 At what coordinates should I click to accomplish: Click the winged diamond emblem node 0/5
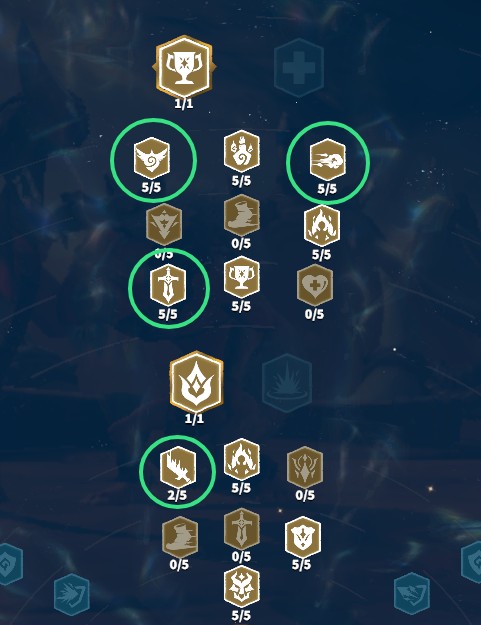tap(305, 467)
